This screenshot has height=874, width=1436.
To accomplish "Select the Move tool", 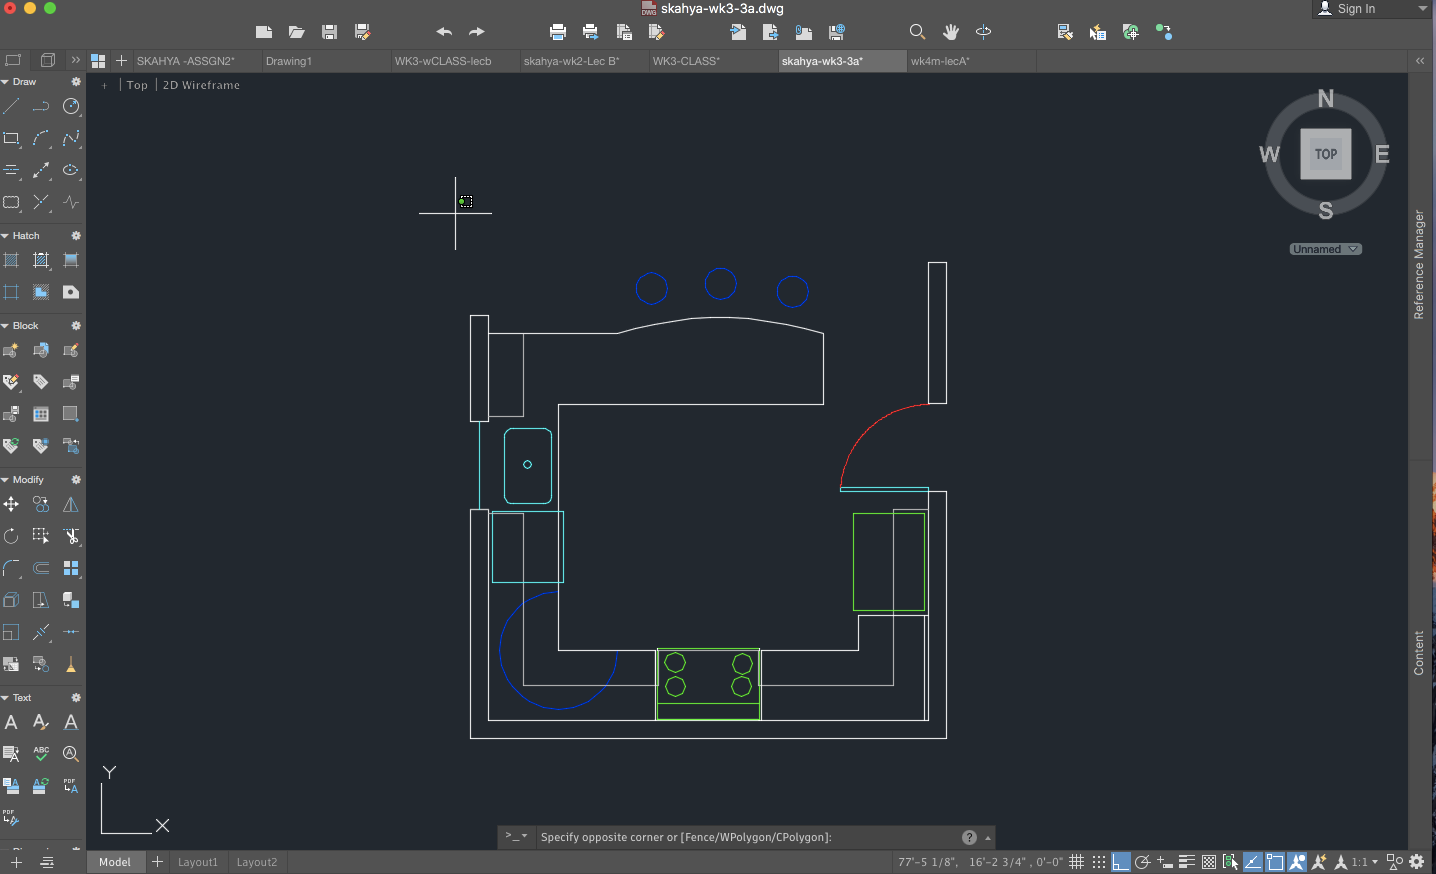I will tap(11, 505).
